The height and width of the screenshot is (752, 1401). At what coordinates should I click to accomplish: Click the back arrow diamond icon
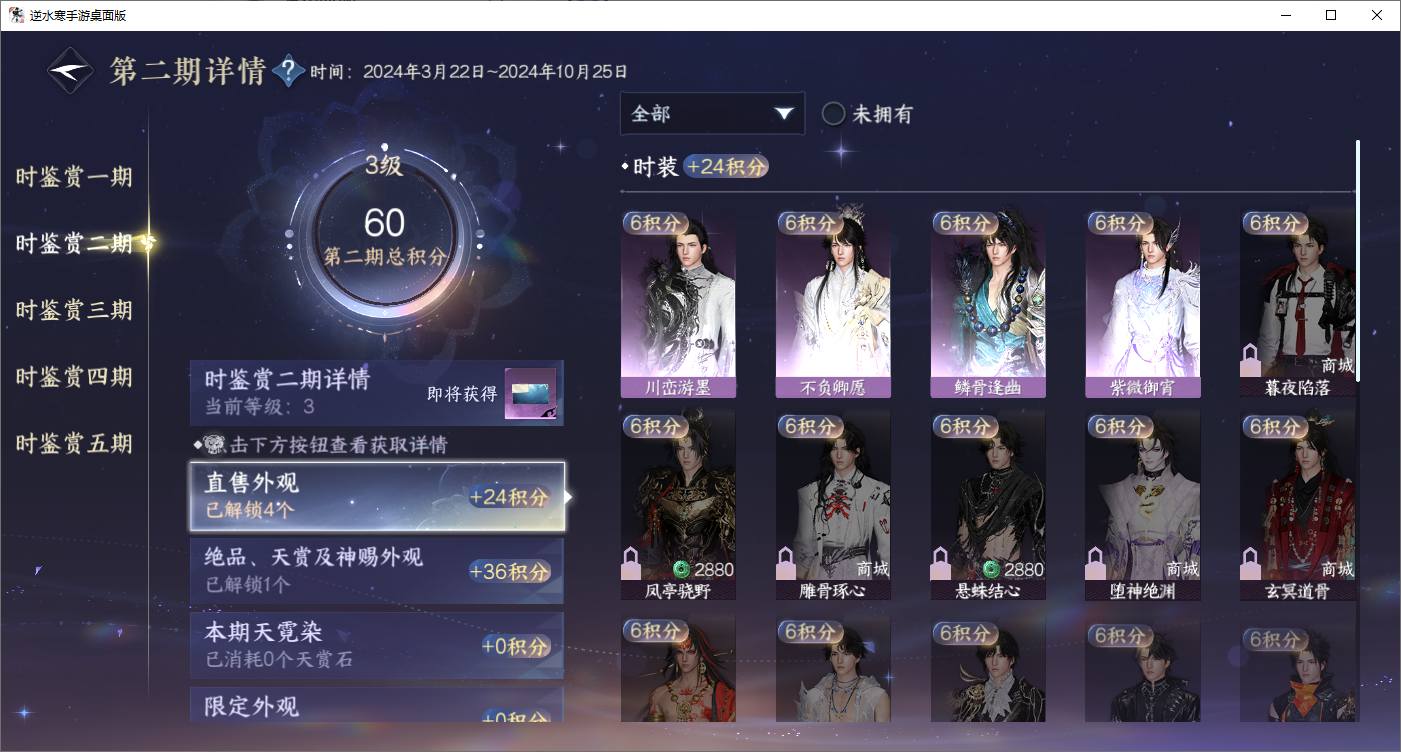(71, 71)
